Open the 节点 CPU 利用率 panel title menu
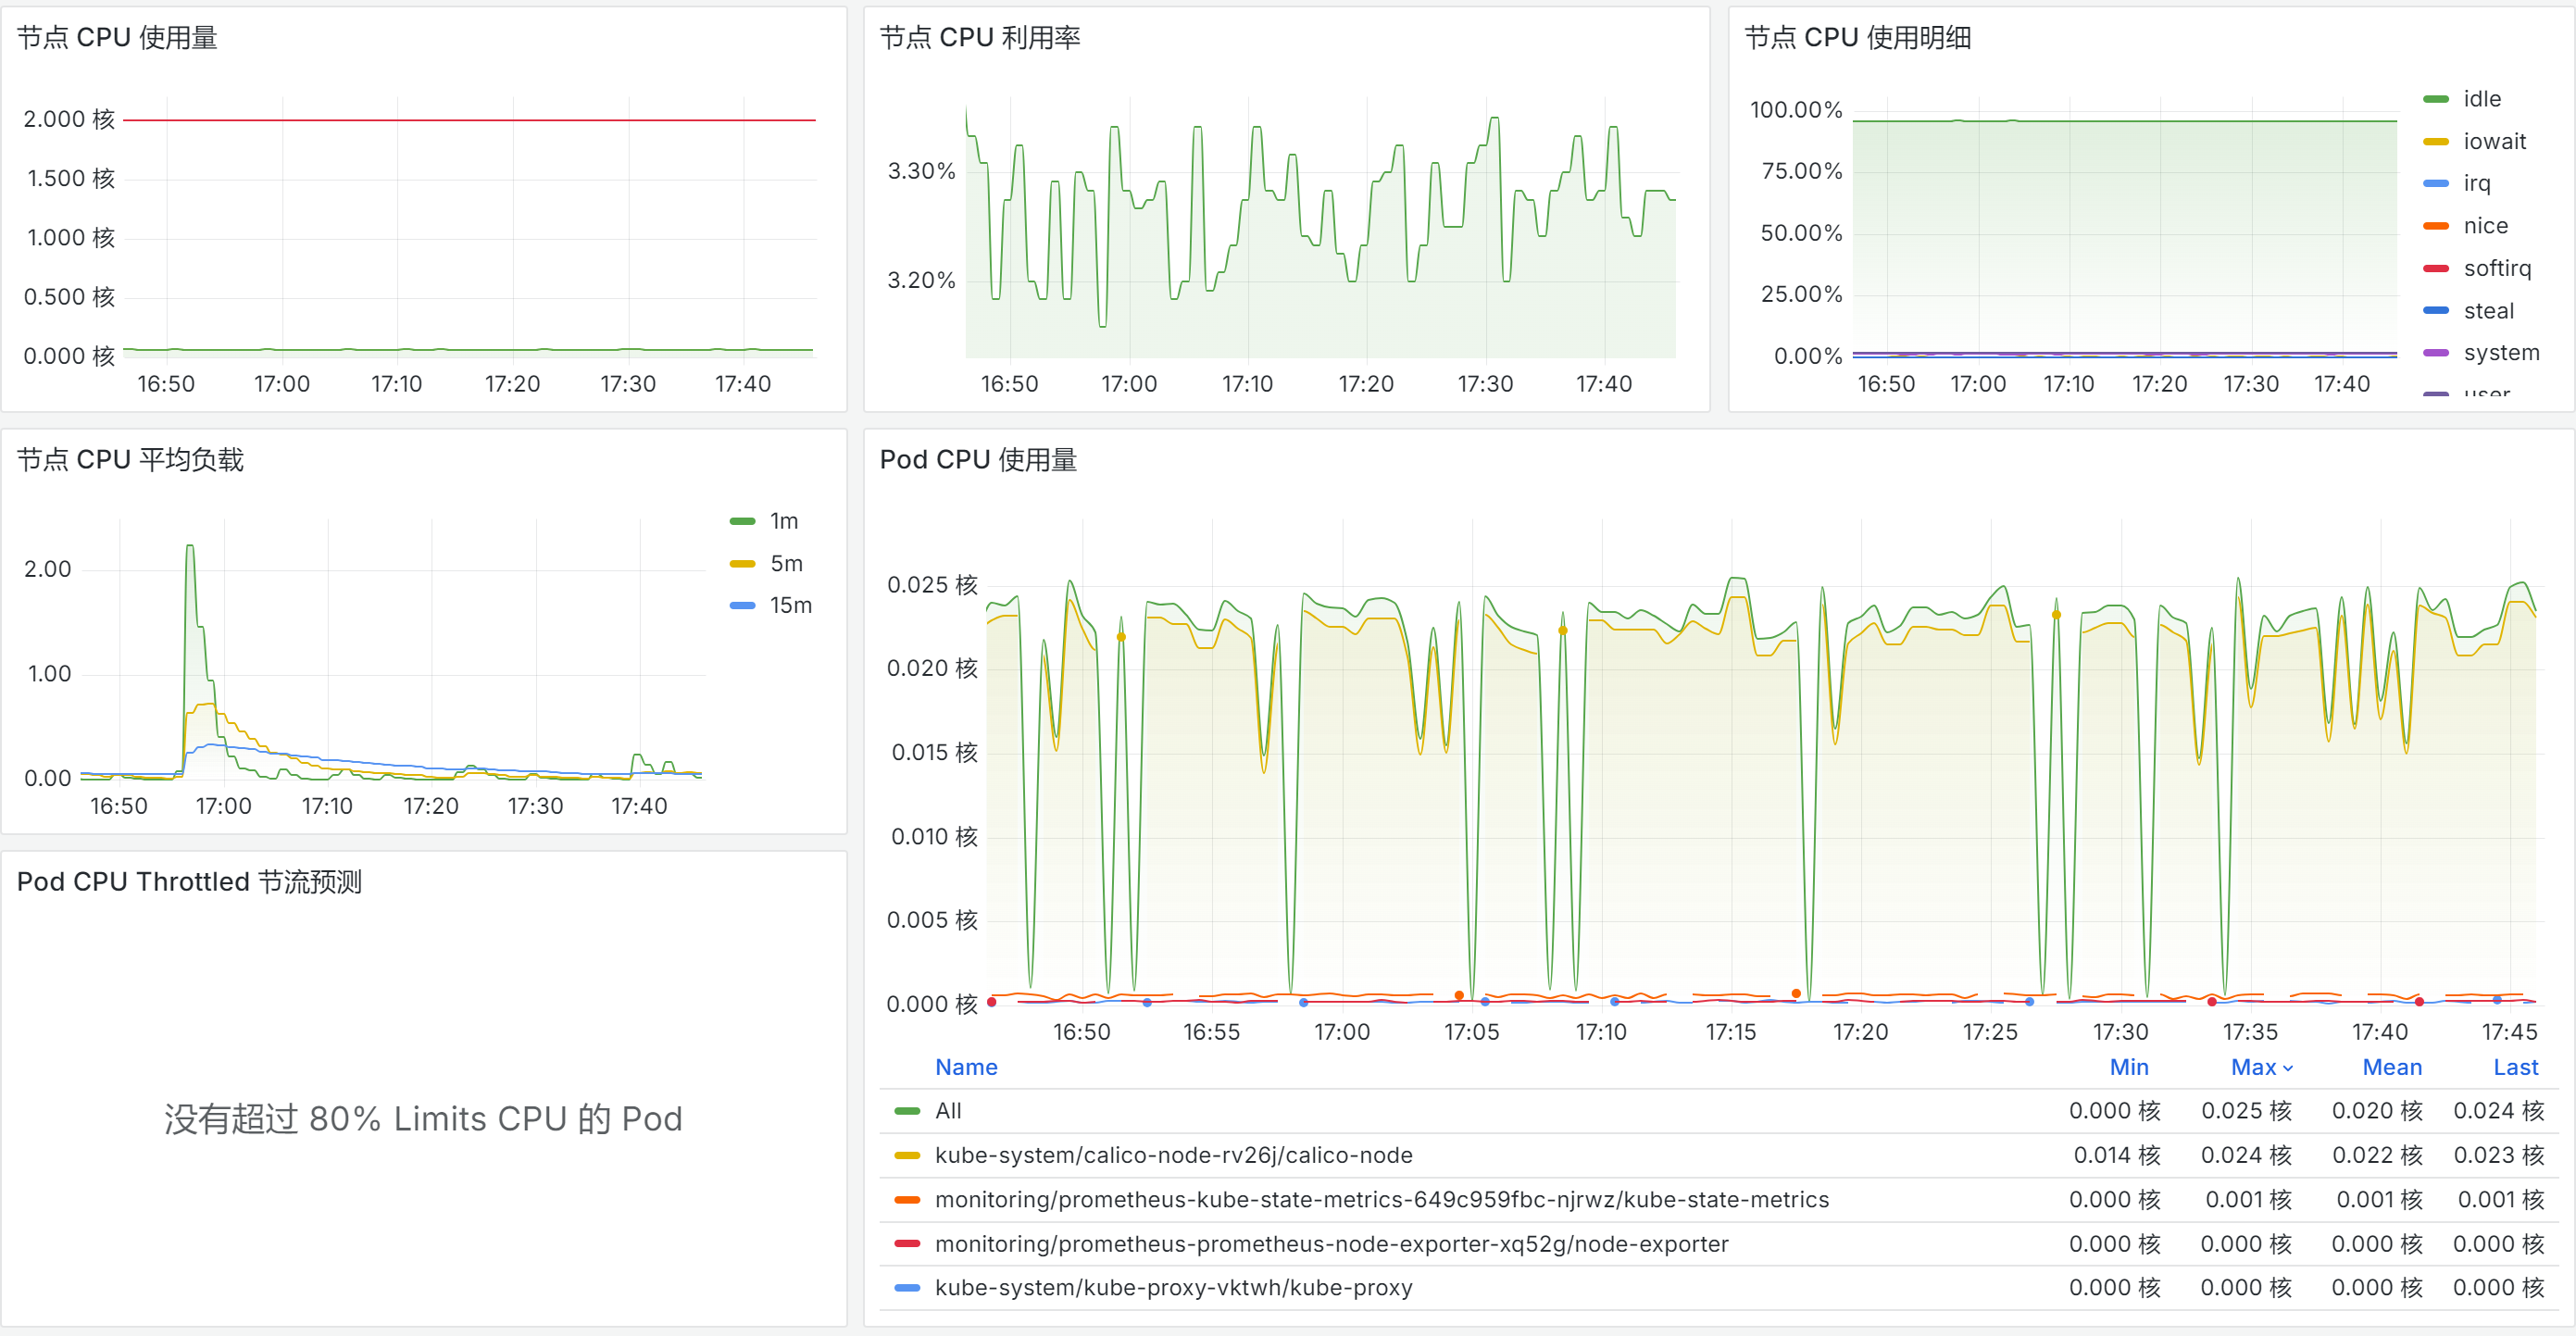Image resolution: width=2576 pixels, height=1336 pixels. [x=979, y=38]
